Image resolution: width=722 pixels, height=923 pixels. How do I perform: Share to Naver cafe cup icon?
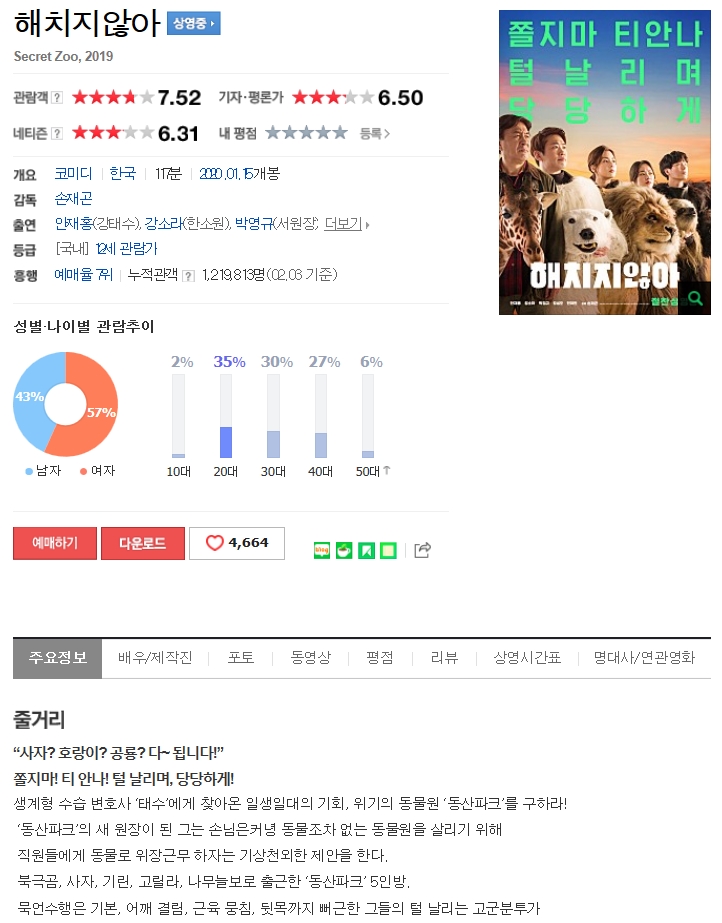344,550
